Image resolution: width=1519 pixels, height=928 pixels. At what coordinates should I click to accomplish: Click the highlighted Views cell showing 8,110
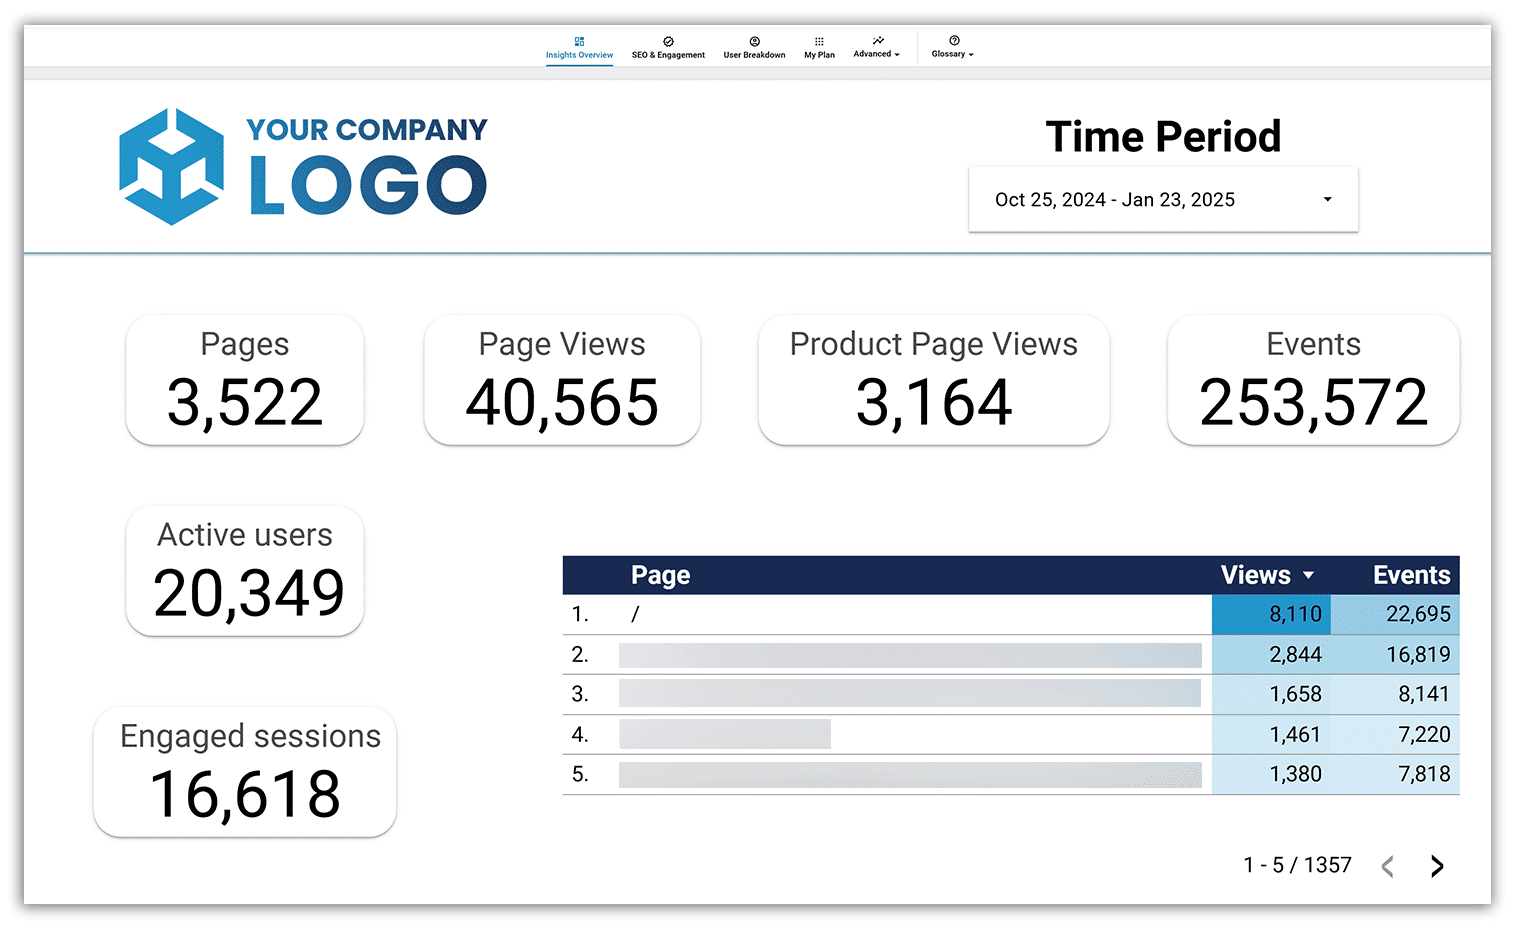(x=1271, y=614)
